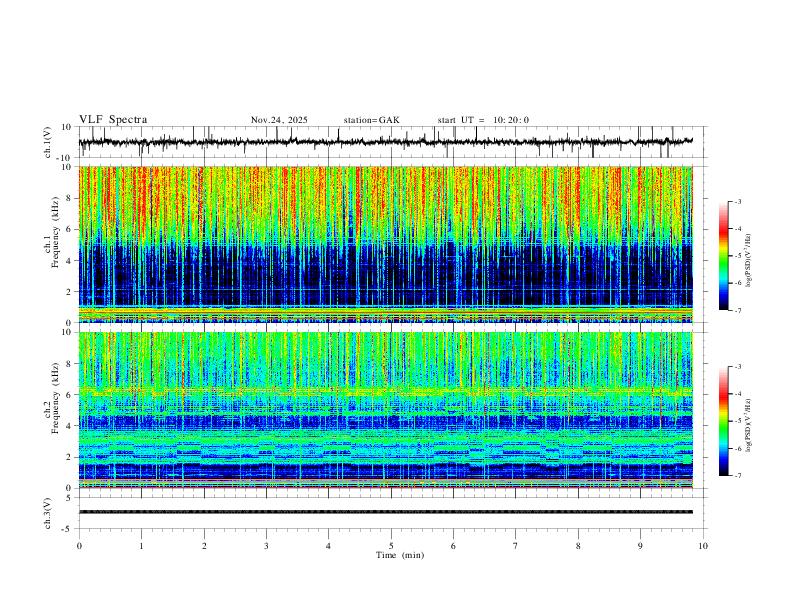Click the time axis tick label '3'
The height and width of the screenshot is (612, 792).
coord(266,546)
